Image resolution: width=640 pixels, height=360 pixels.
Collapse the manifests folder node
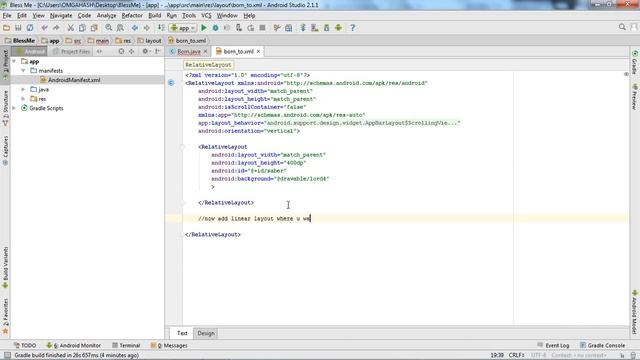click(23, 71)
